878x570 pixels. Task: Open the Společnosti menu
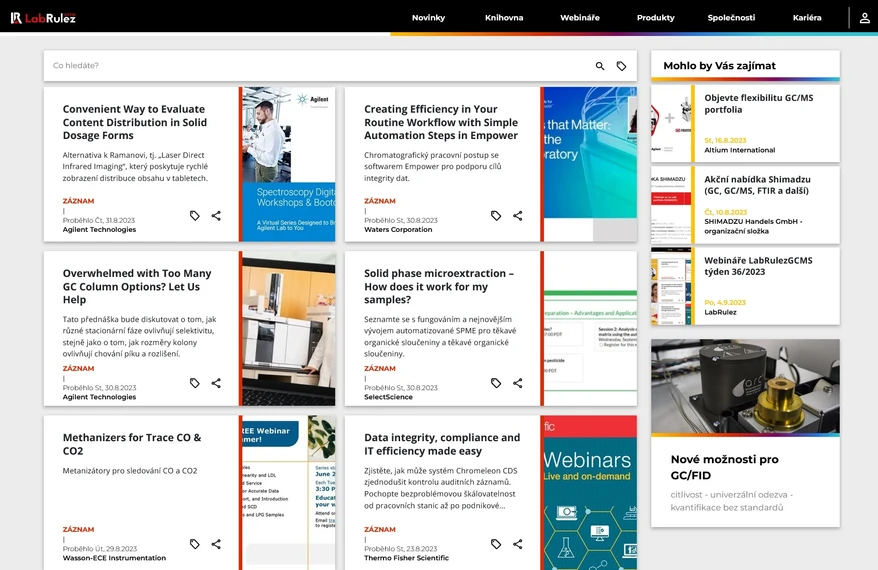pos(731,18)
